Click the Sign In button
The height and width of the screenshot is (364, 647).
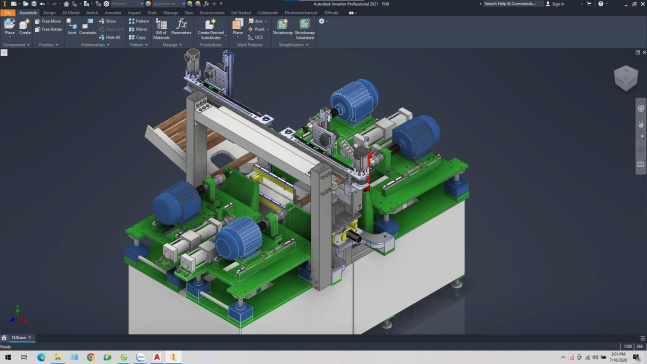(555, 4)
